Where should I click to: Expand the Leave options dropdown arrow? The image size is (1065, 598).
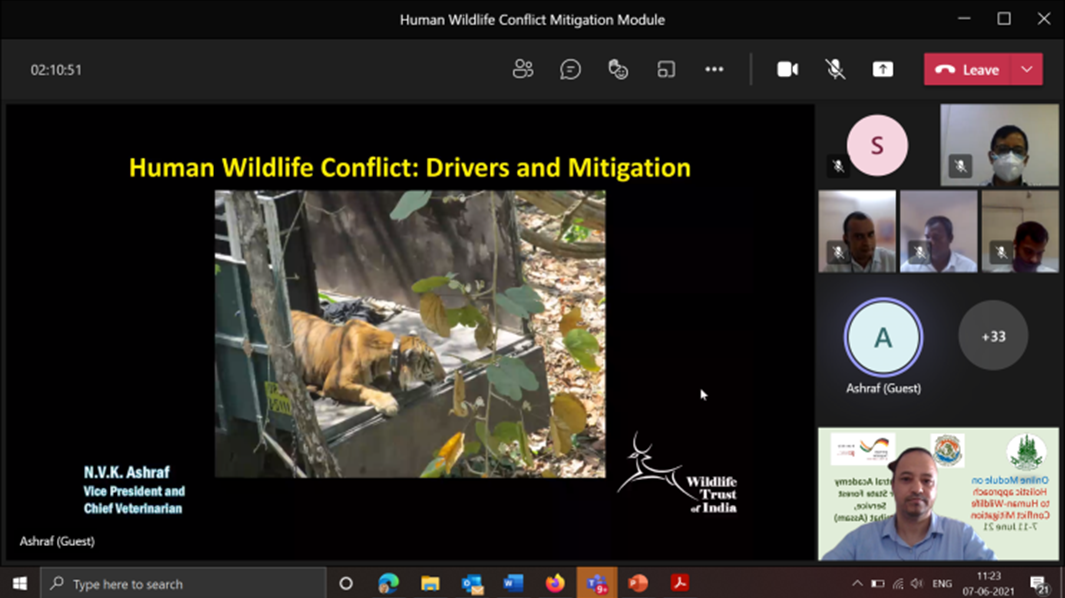(1027, 70)
